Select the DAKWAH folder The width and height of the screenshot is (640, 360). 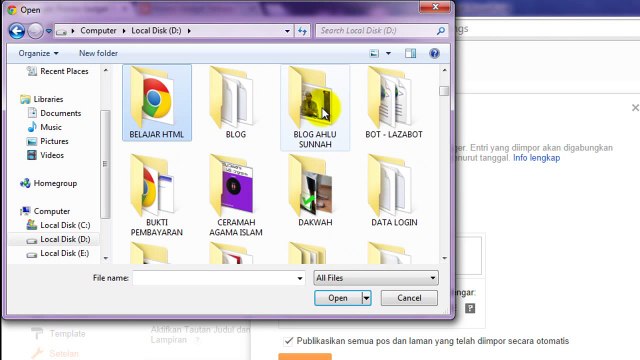pos(315,191)
